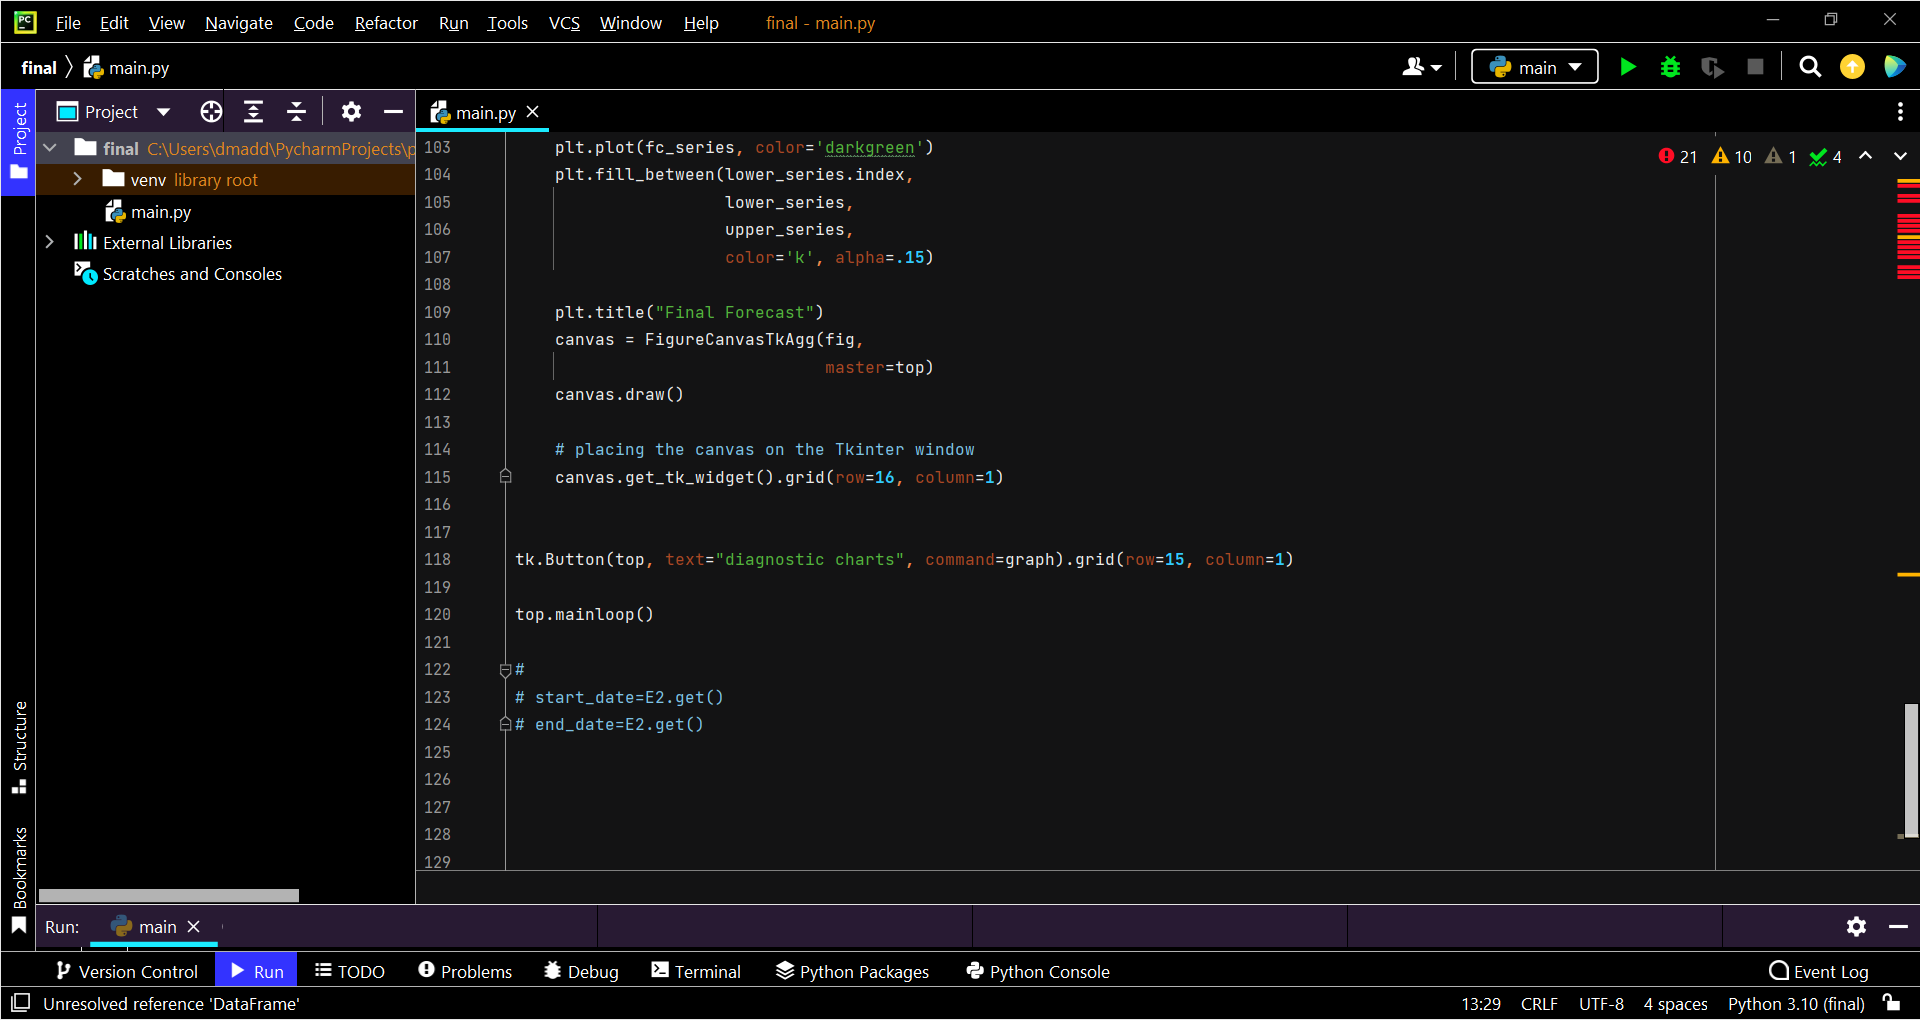Click the Project panel horizontal scrollbar
1920x1020 pixels.
[169, 895]
